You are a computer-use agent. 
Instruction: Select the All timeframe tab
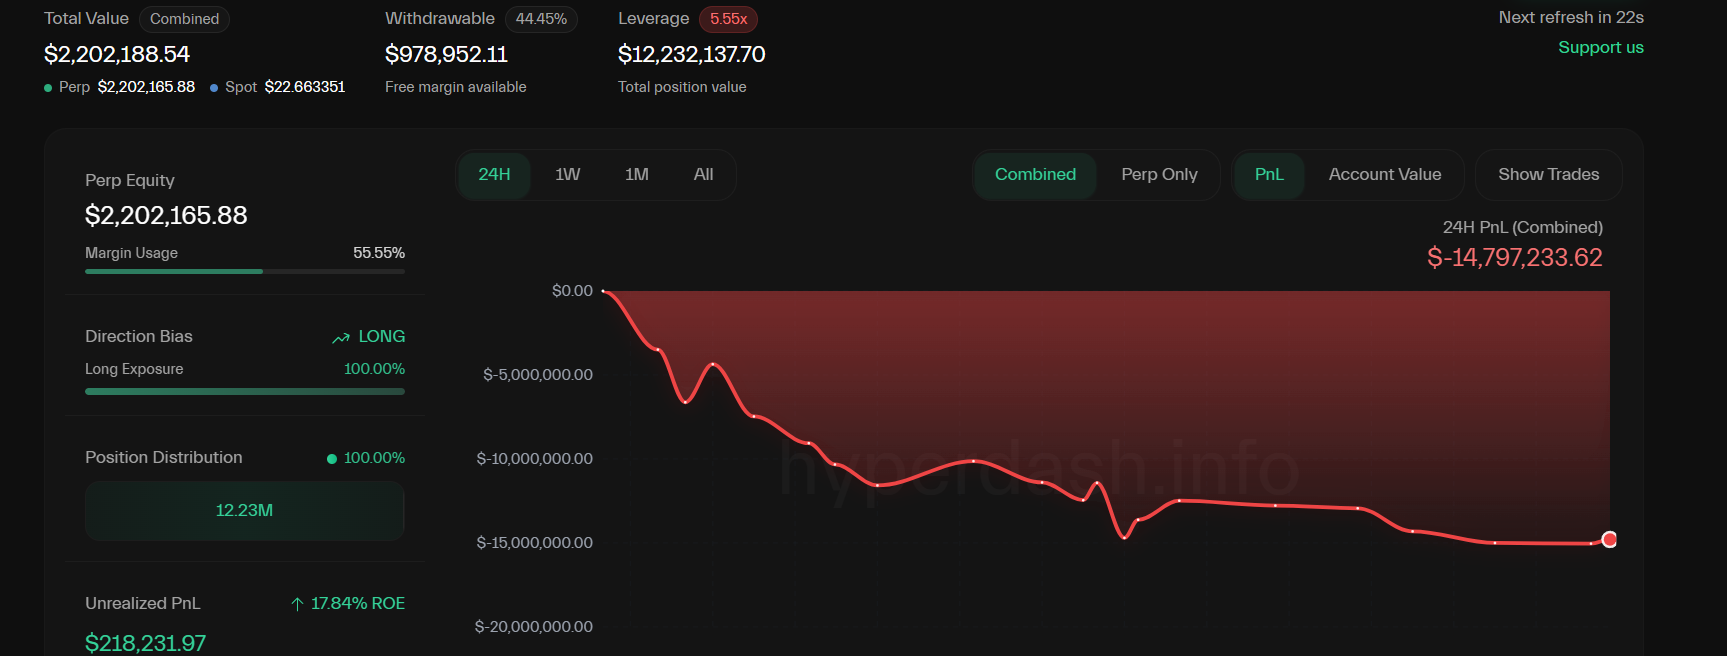click(703, 175)
